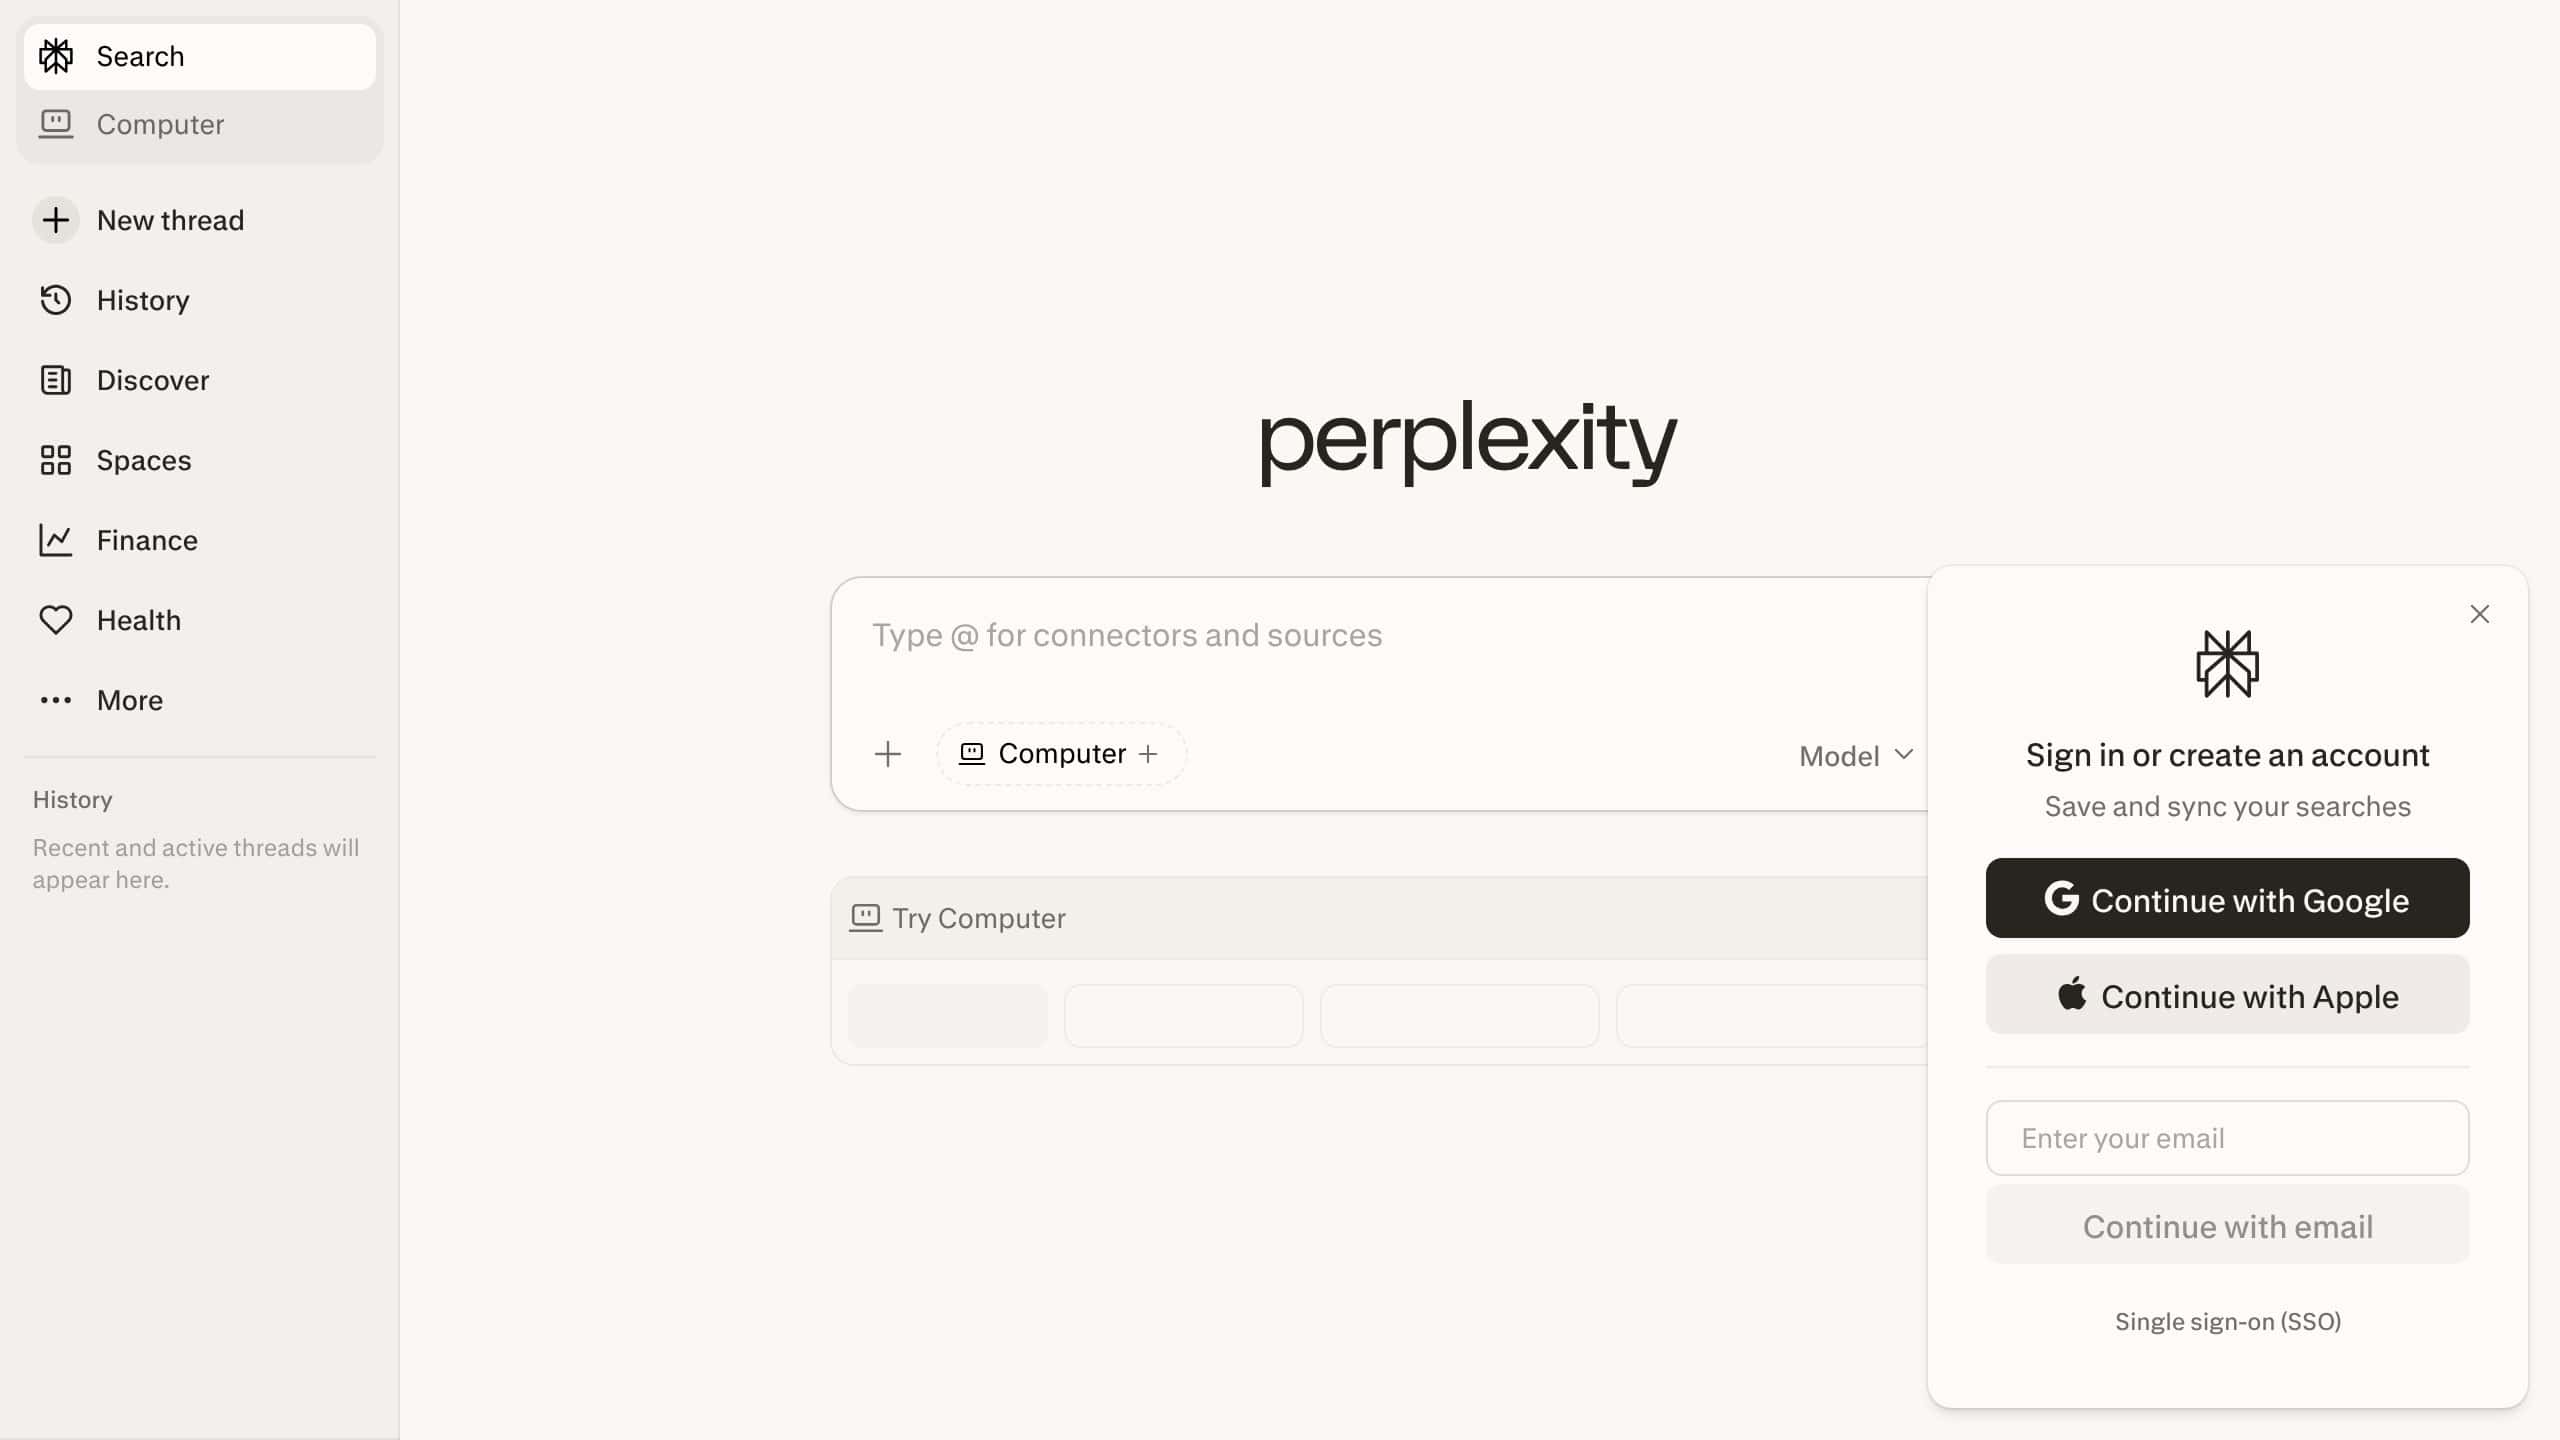Open the Model dropdown
This screenshot has width=2560, height=1440.
(1855, 755)
